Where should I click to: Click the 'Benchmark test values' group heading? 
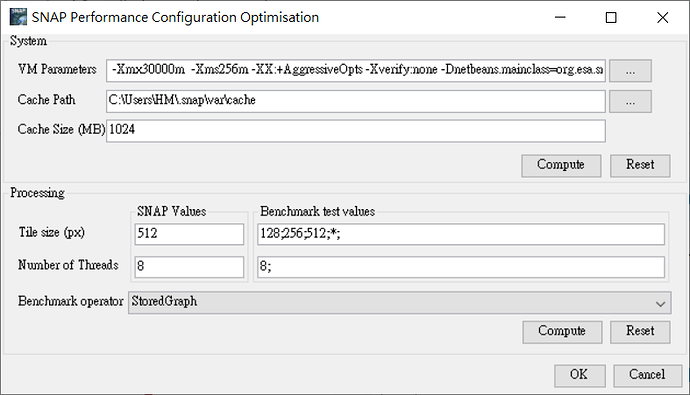tap(318, 212)
